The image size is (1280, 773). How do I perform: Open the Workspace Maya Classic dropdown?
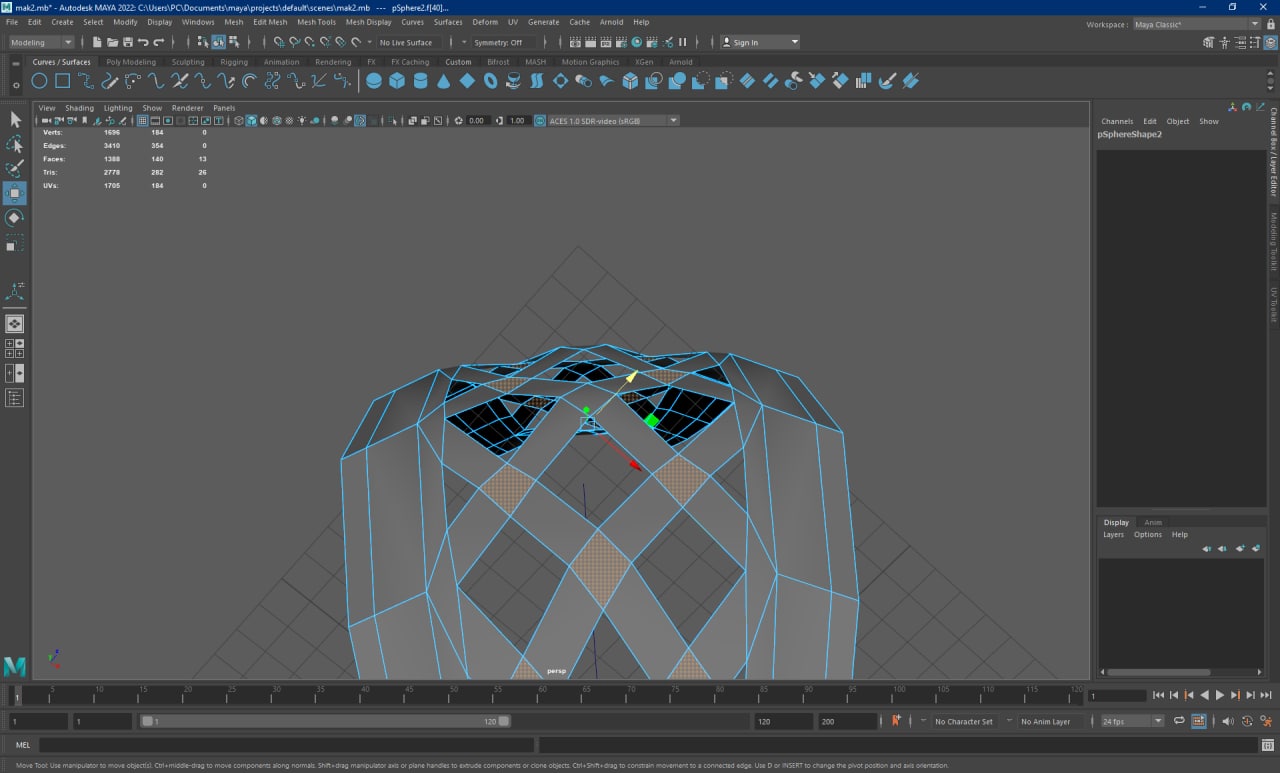1196,24
